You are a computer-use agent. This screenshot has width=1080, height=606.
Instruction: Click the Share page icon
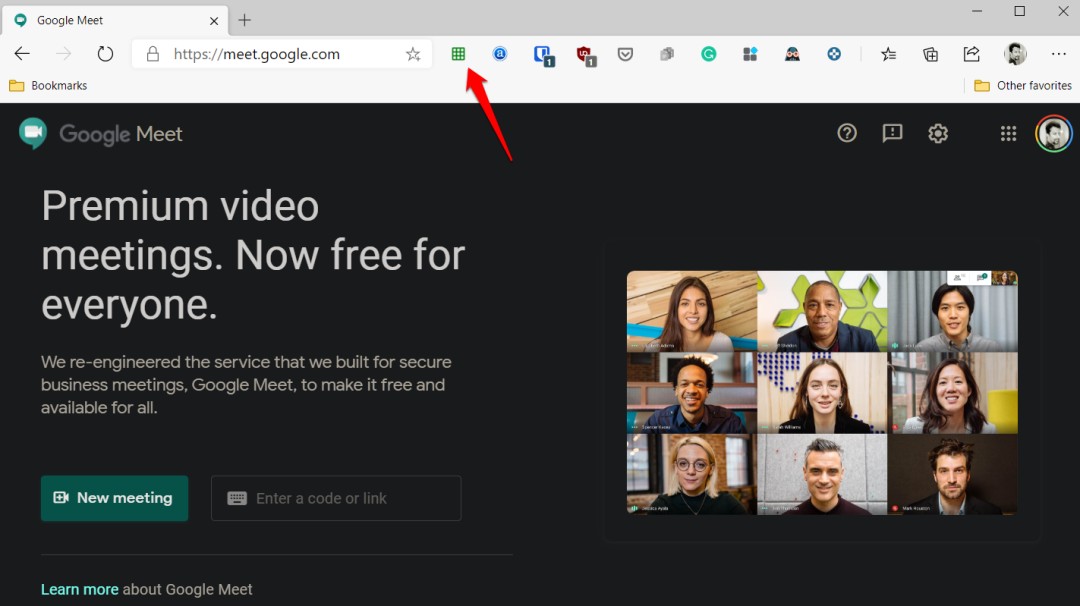coord(971,54)
